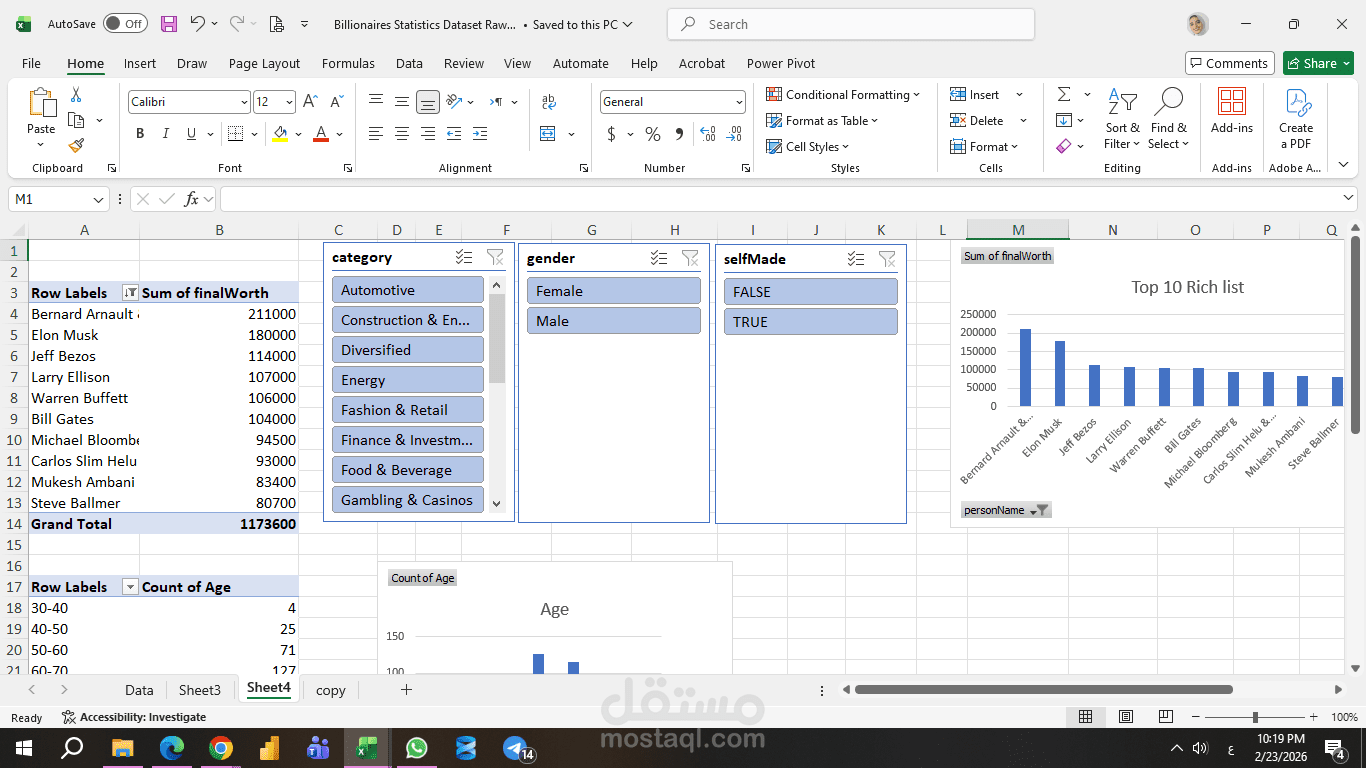Click the Share button
The height and width of the screenshot is (768, 1366).
click(1318, 63)
